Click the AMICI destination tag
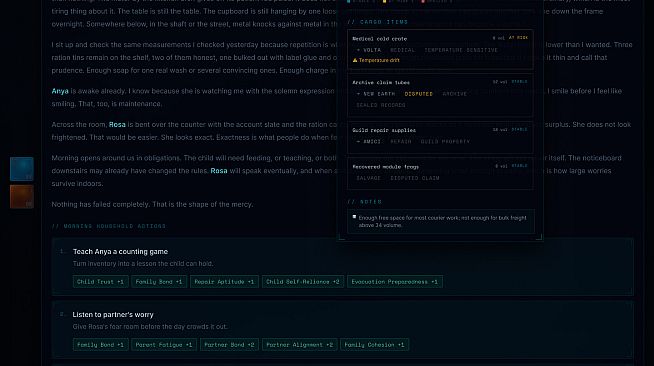This screenshot has height=366, width=654. 369,142
